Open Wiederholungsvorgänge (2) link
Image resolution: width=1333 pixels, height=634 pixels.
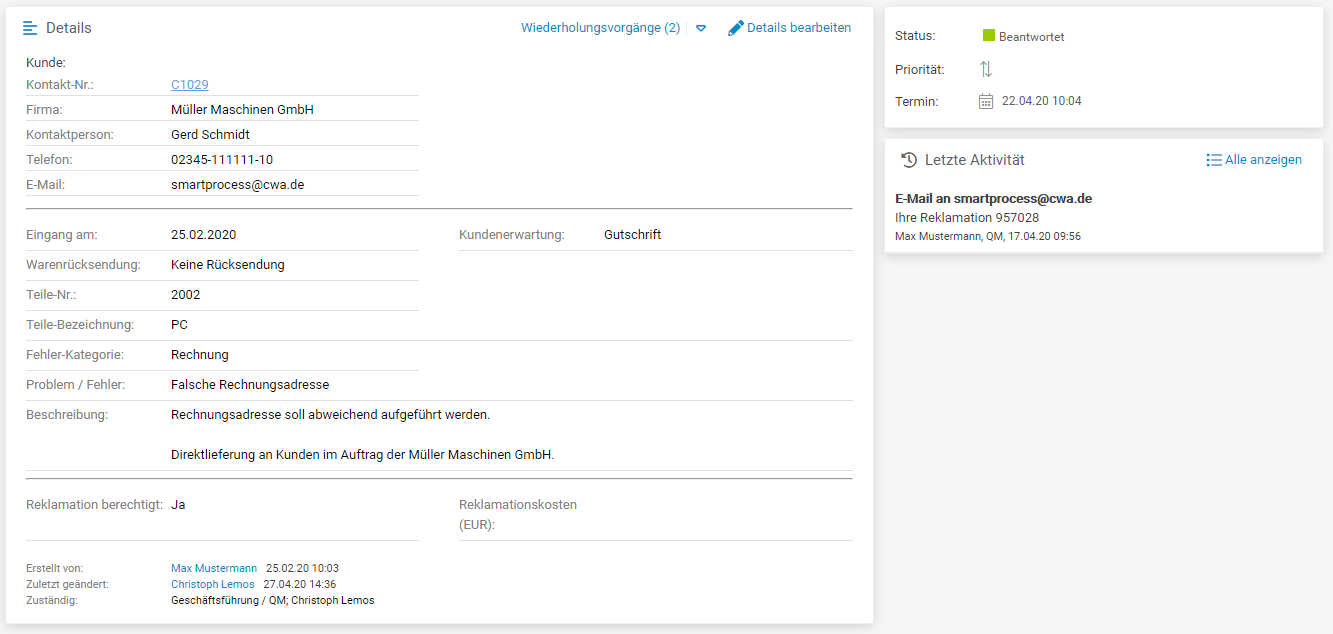click(x=600, y=28)
